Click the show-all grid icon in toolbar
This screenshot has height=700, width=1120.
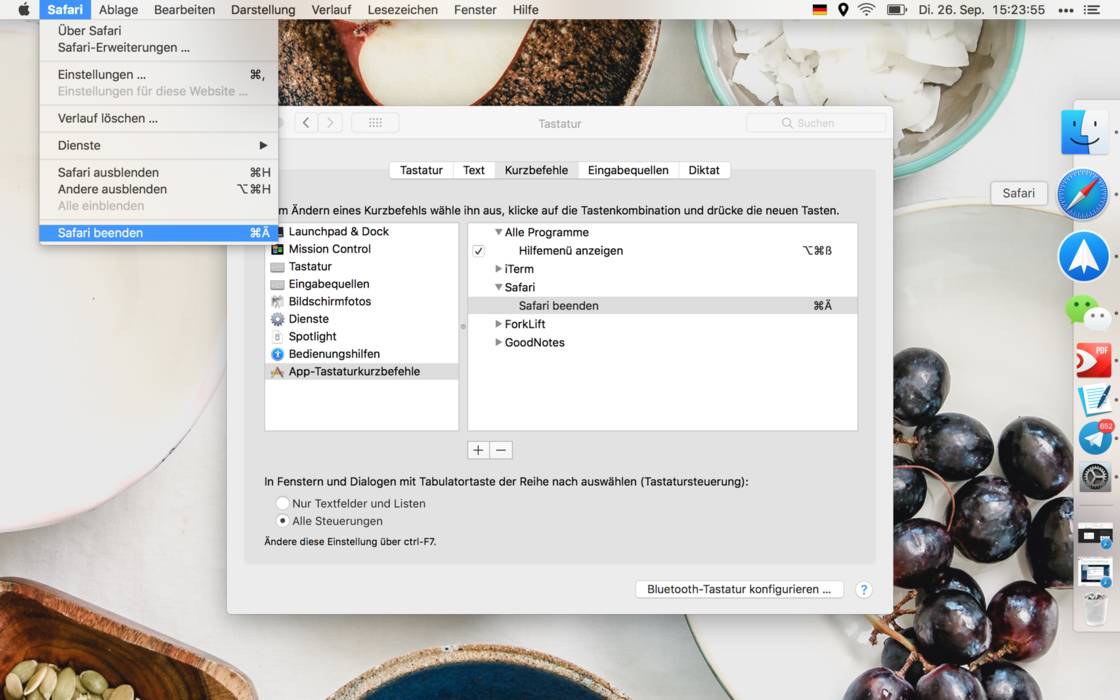(x=375, y=123)
